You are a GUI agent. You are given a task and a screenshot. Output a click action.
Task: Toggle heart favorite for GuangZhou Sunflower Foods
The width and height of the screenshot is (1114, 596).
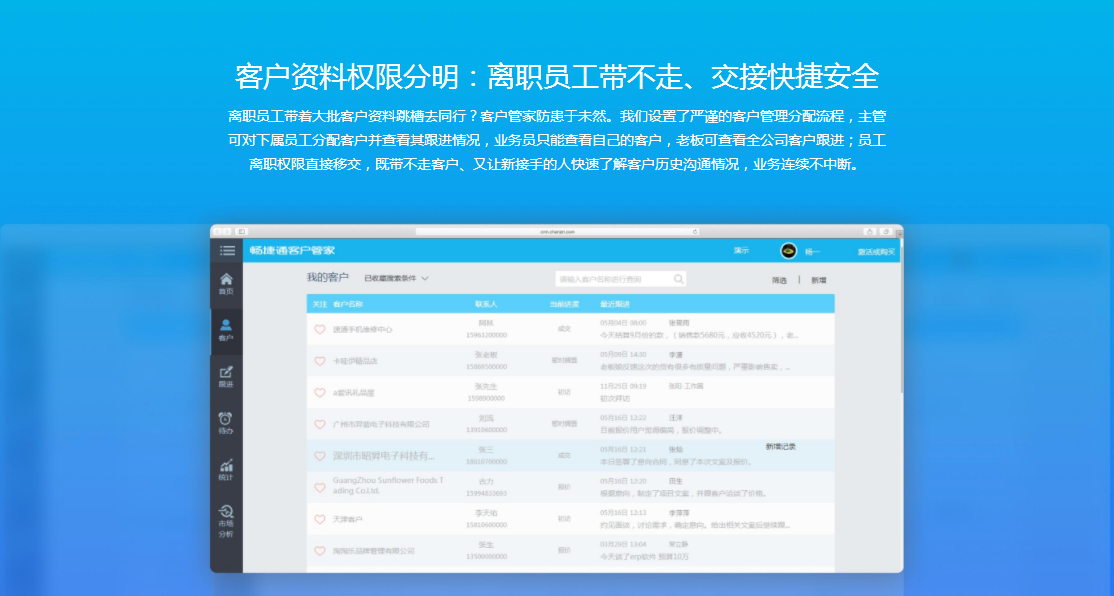(320, 488)
